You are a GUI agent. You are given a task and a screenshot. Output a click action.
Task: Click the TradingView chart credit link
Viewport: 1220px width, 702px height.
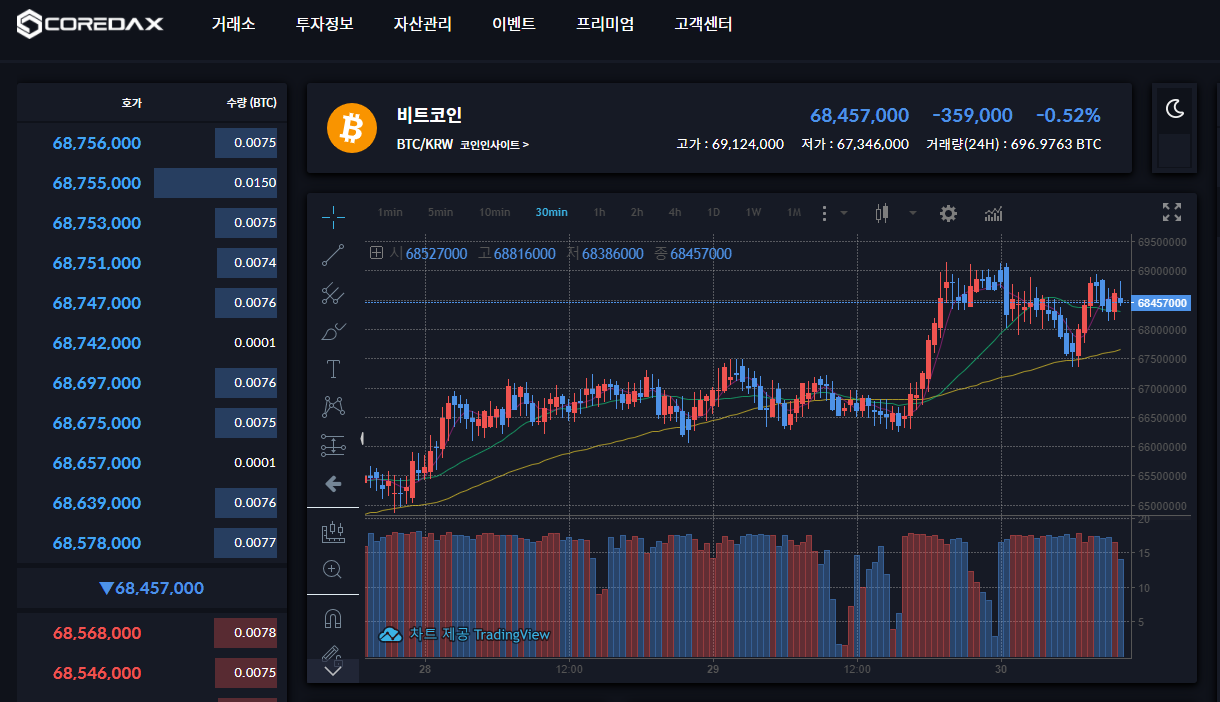(465, 634)
